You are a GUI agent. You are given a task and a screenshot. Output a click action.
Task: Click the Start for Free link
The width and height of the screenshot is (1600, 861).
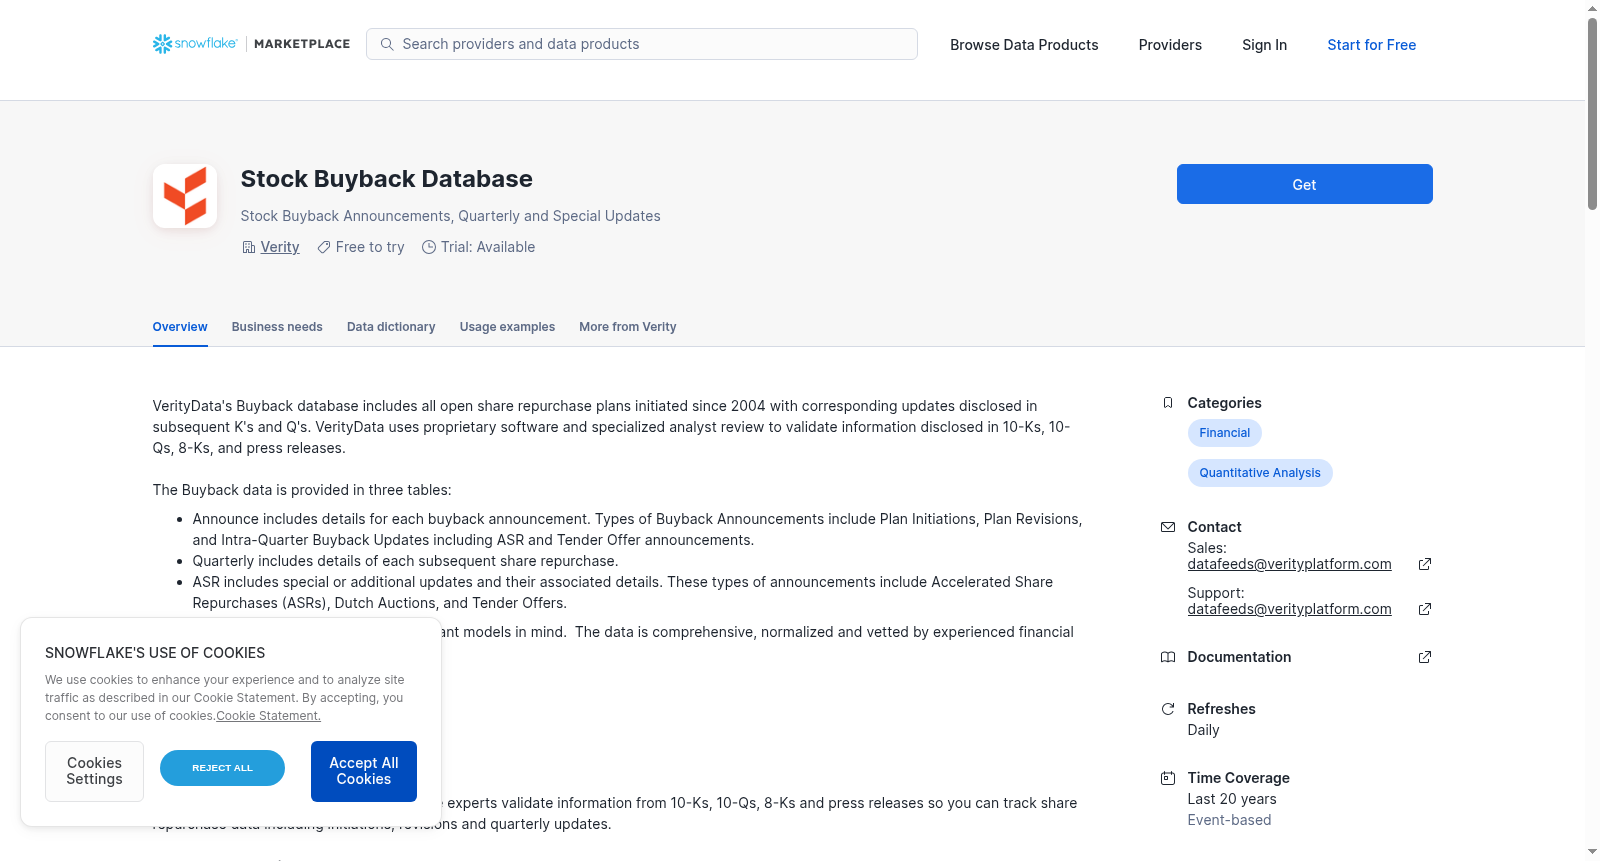click(x=1371, y=45)
